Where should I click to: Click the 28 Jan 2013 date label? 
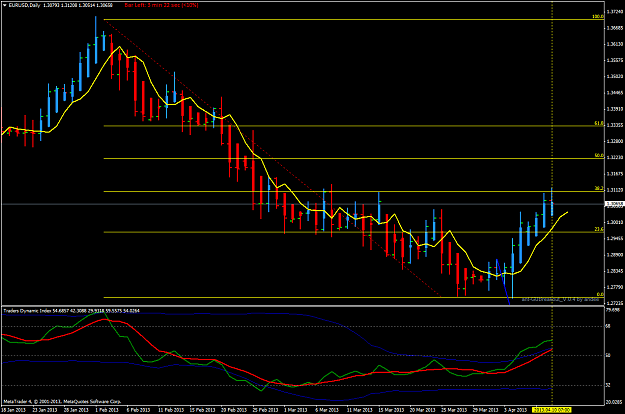[76, 410]
